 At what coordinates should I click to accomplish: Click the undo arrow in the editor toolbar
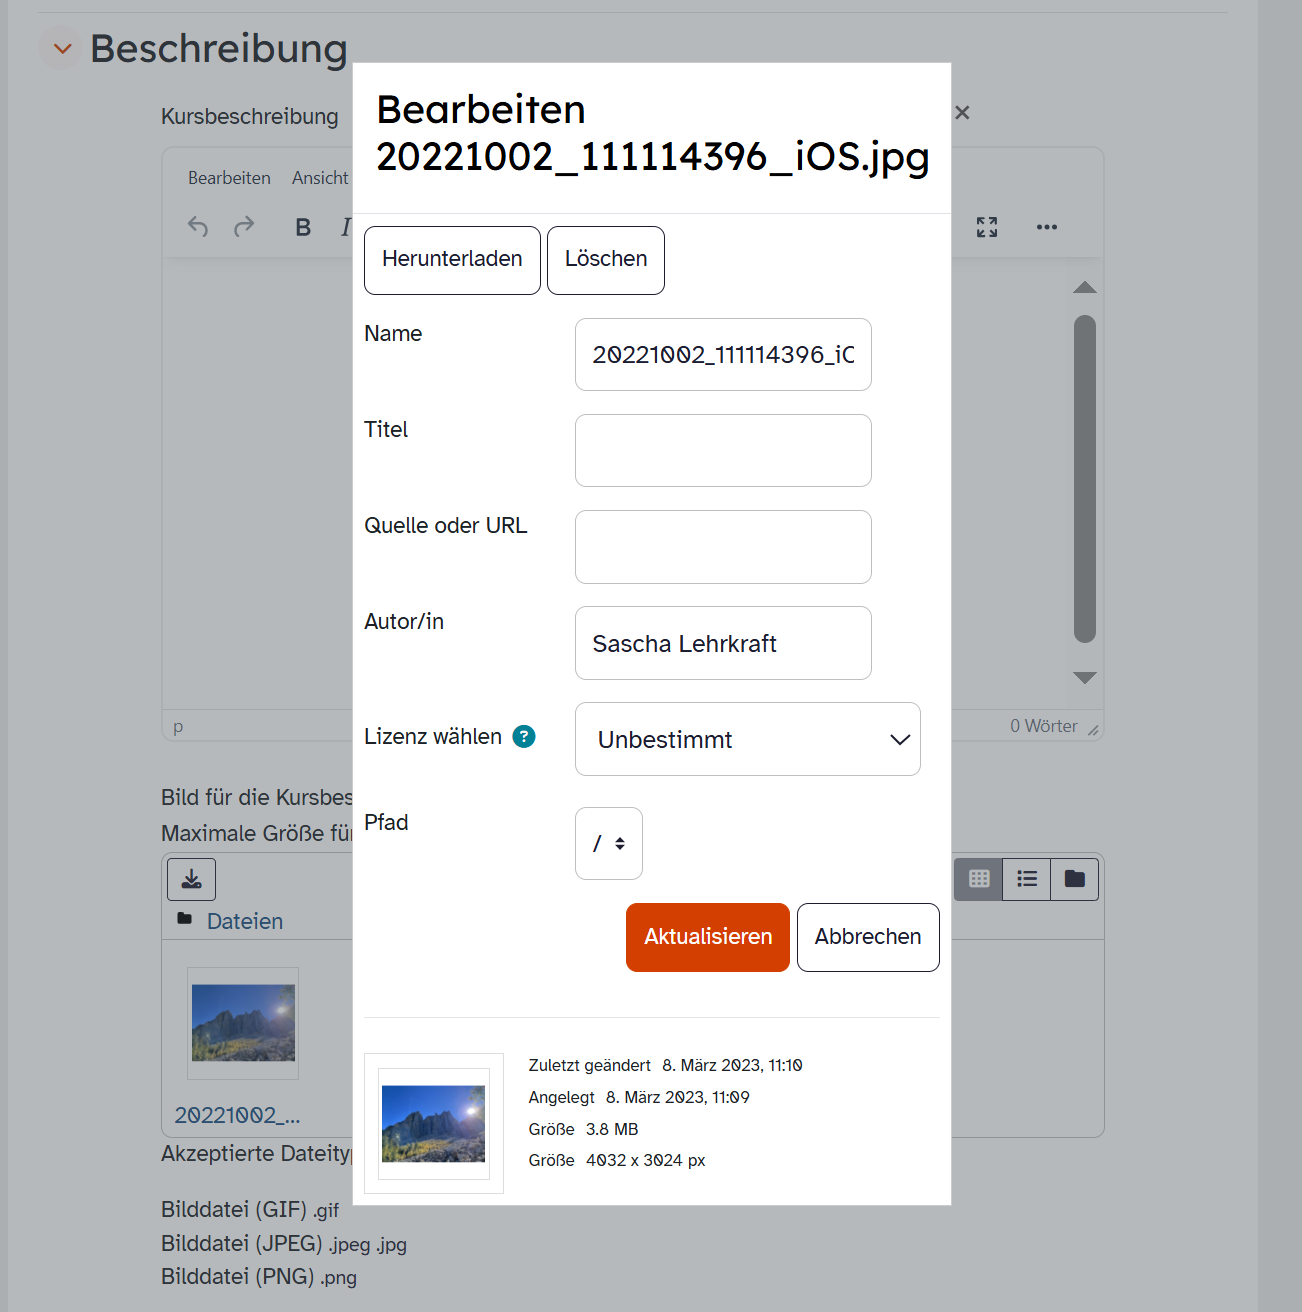click(198, 227)
